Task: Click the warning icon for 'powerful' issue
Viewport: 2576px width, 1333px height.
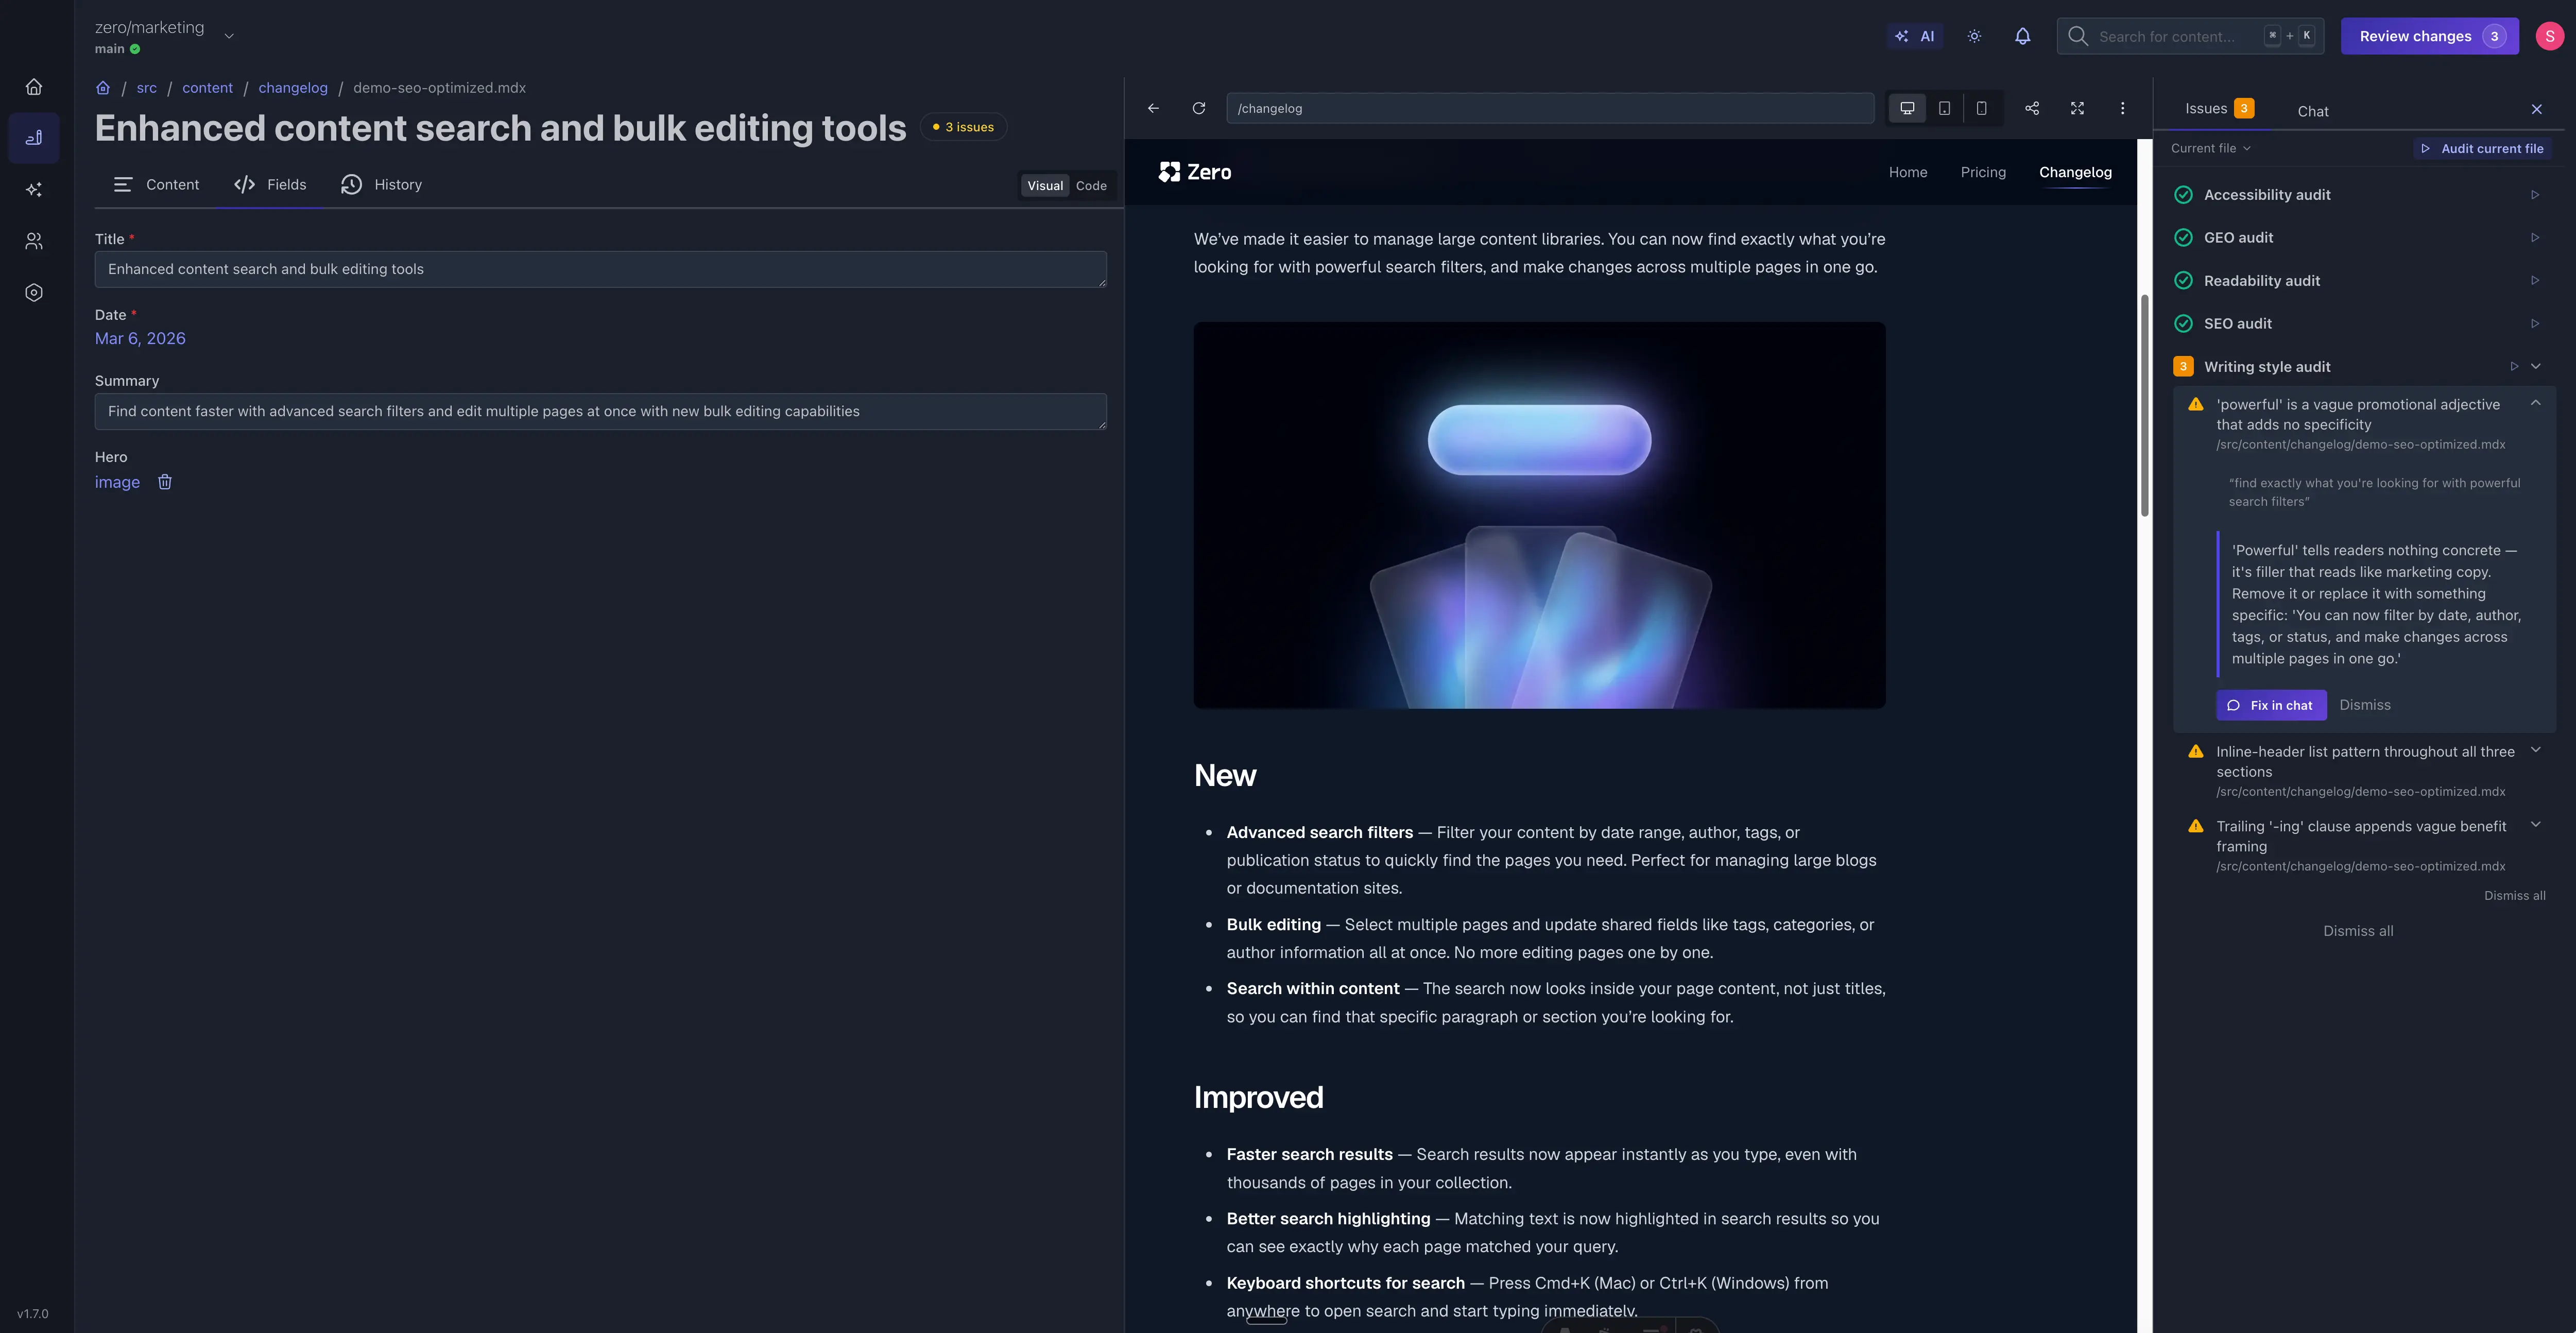Action: (2196, 405)
